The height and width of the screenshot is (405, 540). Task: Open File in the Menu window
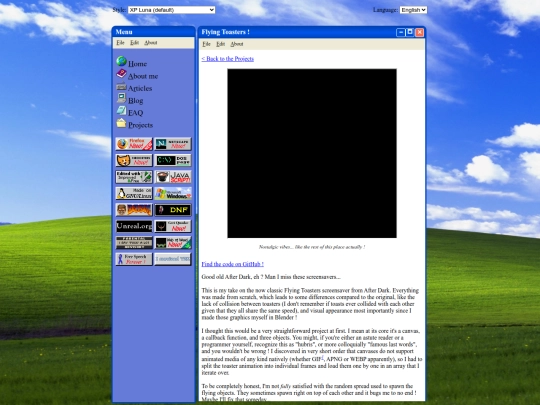click(120, 43)
